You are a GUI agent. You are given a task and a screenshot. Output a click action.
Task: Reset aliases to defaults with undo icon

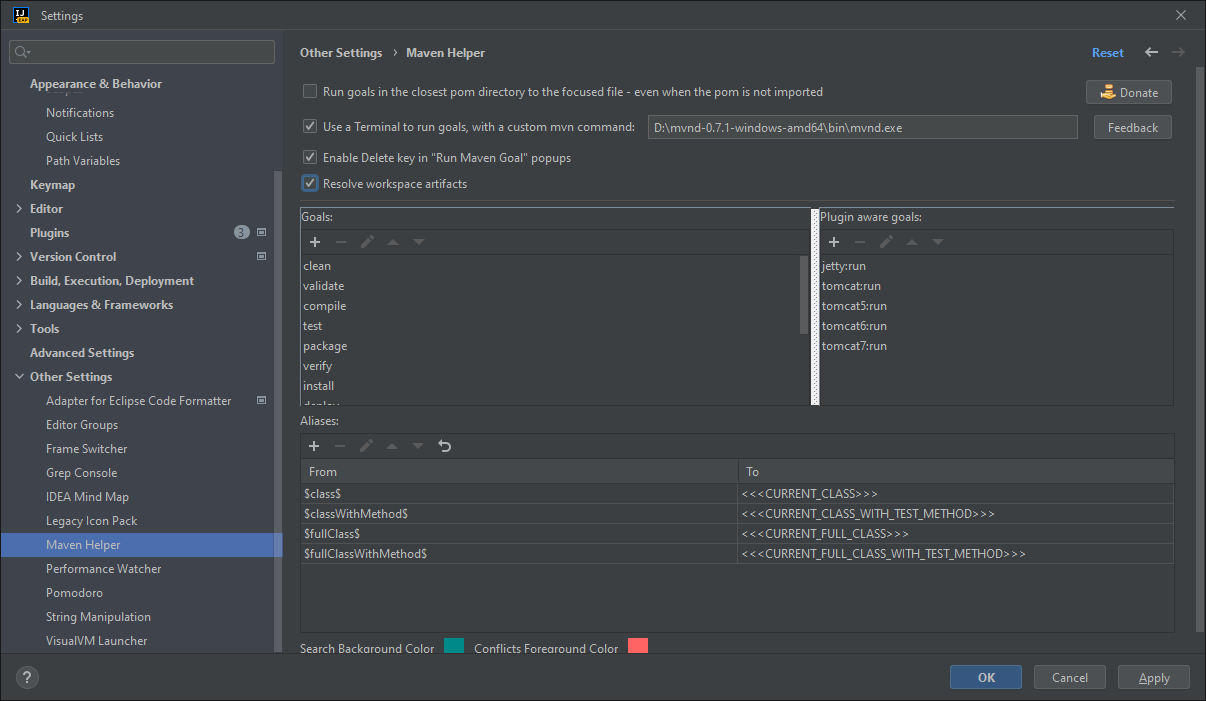(x=445, y=446)
